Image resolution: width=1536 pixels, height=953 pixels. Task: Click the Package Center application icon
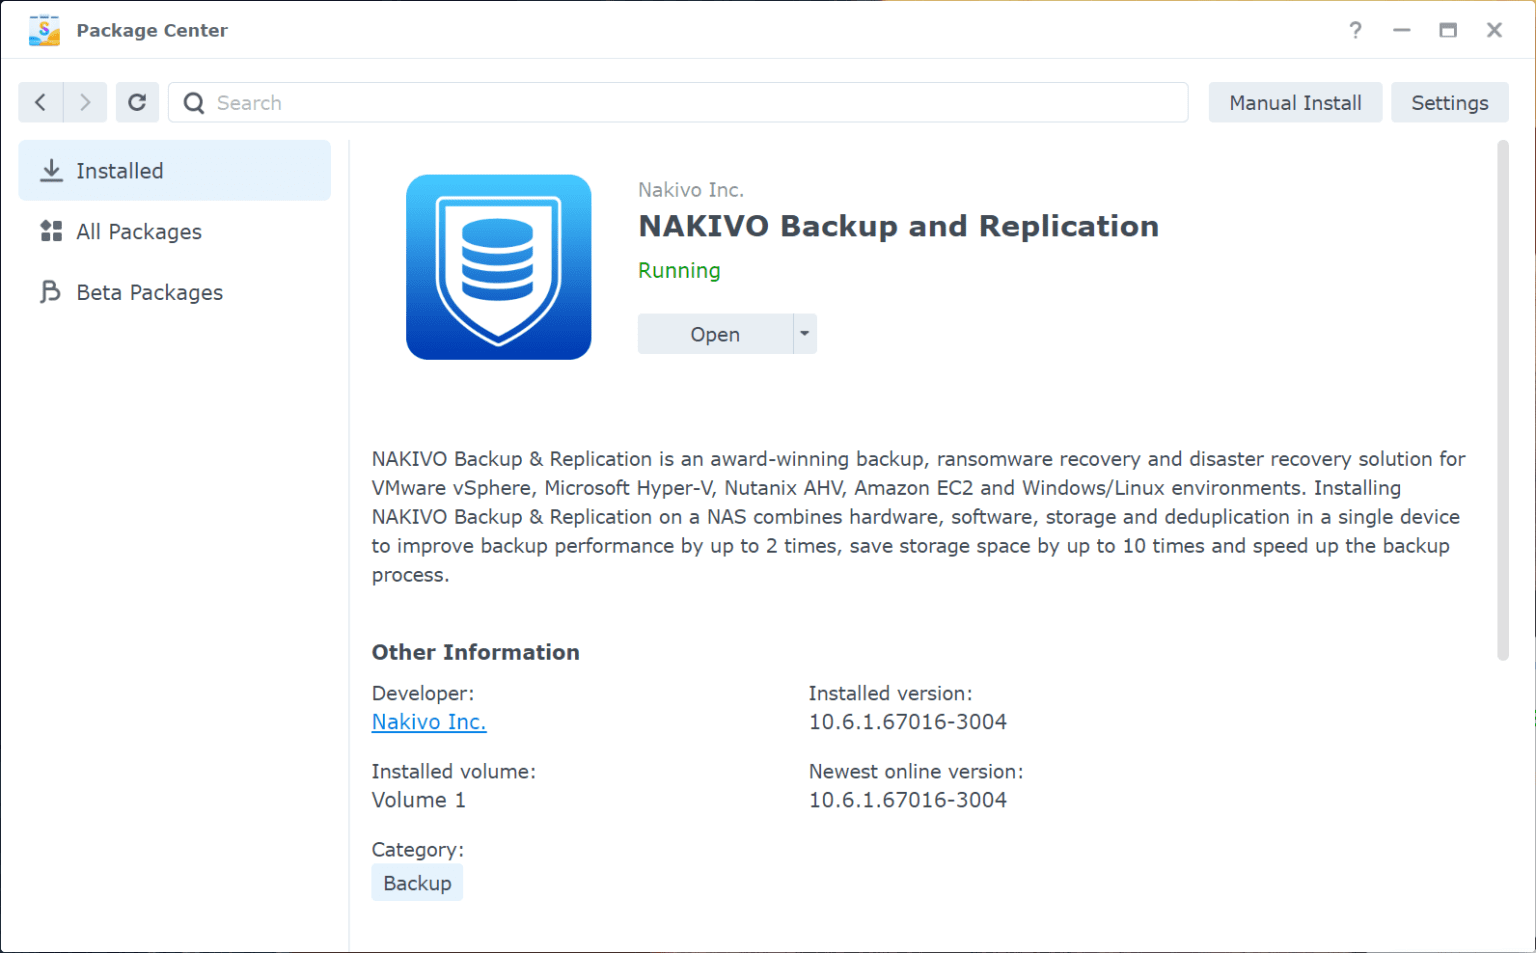pyautogui.click(x=44, y=30)
